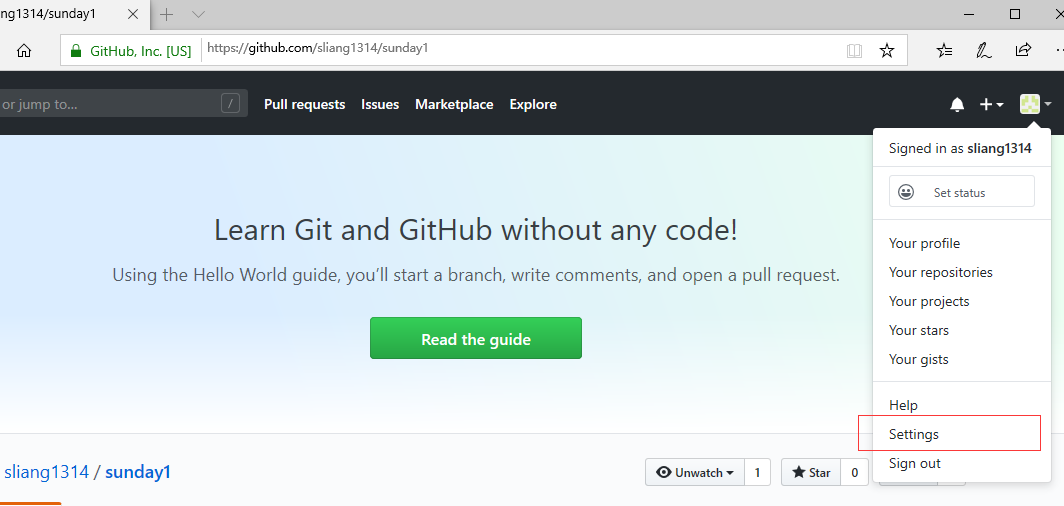Image resolution: width=1064 pixels, height=506 pixels.
Task: Open a new browser tab
Action: coord(166,14)
